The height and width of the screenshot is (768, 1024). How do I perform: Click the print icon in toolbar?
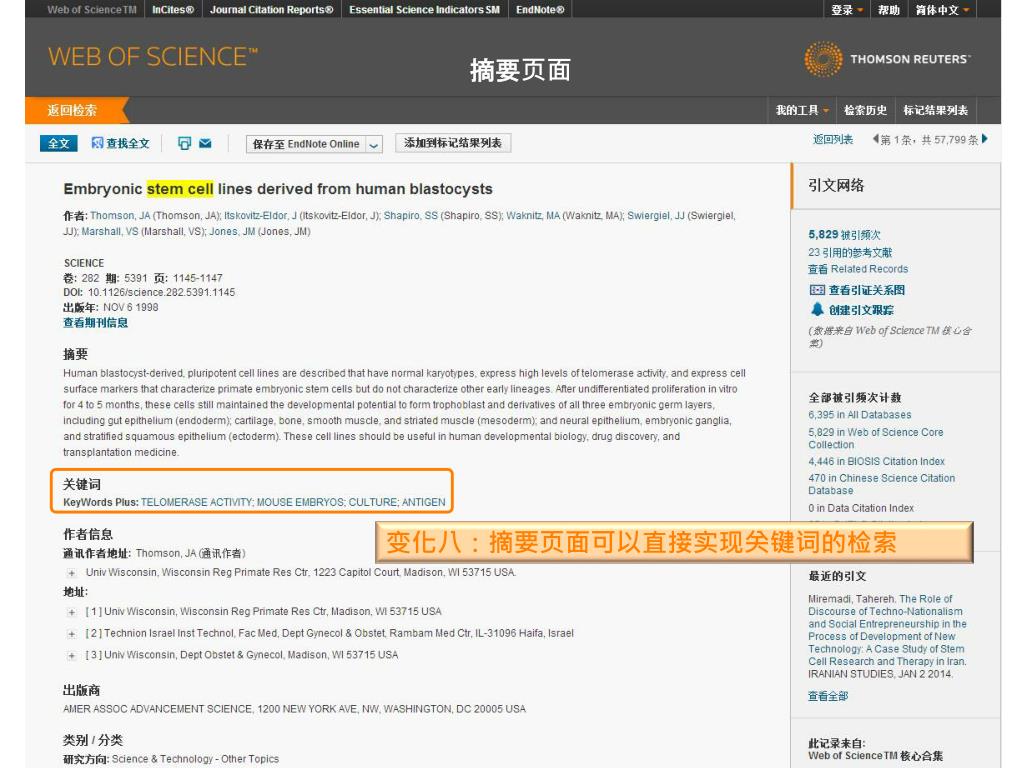pos(184,143)
